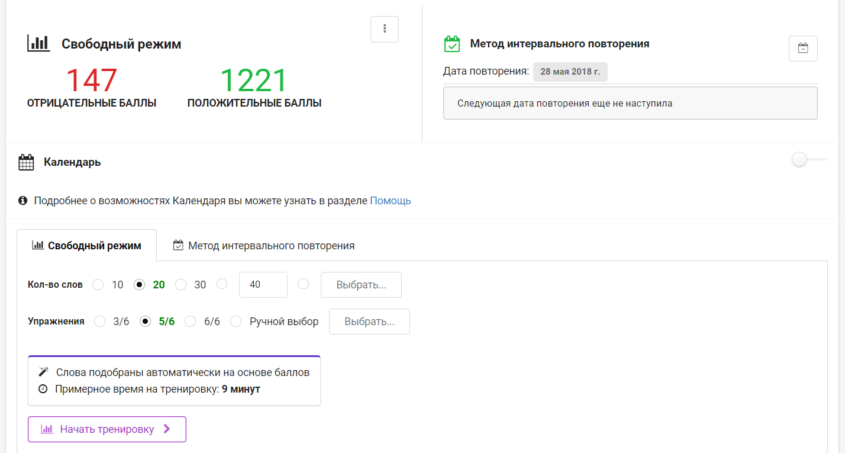Select 10 words radio button
The image size is (845, 453).
tap(98, 284)
